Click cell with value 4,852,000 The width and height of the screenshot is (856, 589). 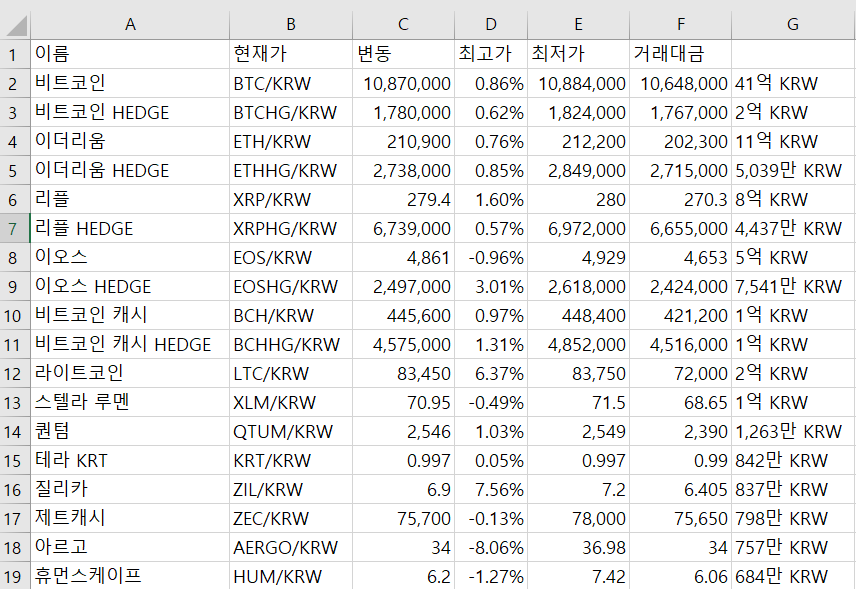click(x=578, y=344)
